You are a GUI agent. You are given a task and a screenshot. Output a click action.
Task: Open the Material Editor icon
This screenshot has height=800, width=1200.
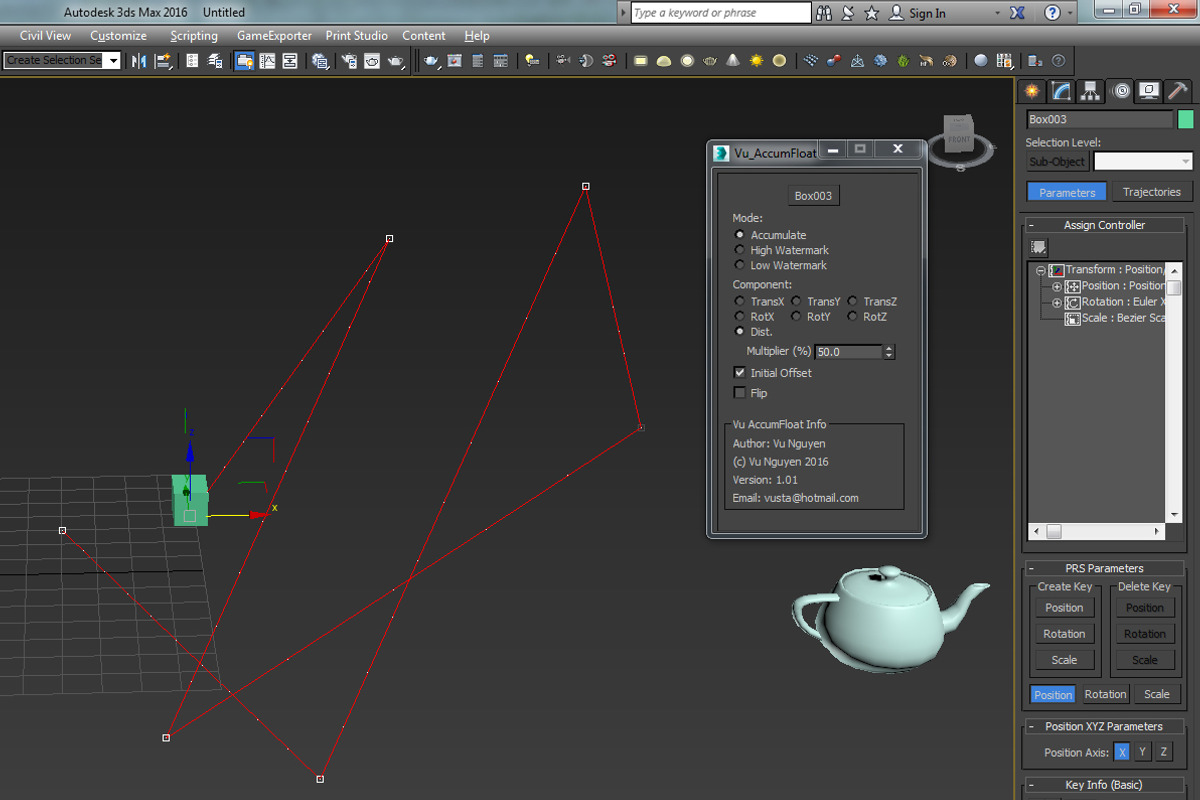pyautogui.click(x=321, y=61)
